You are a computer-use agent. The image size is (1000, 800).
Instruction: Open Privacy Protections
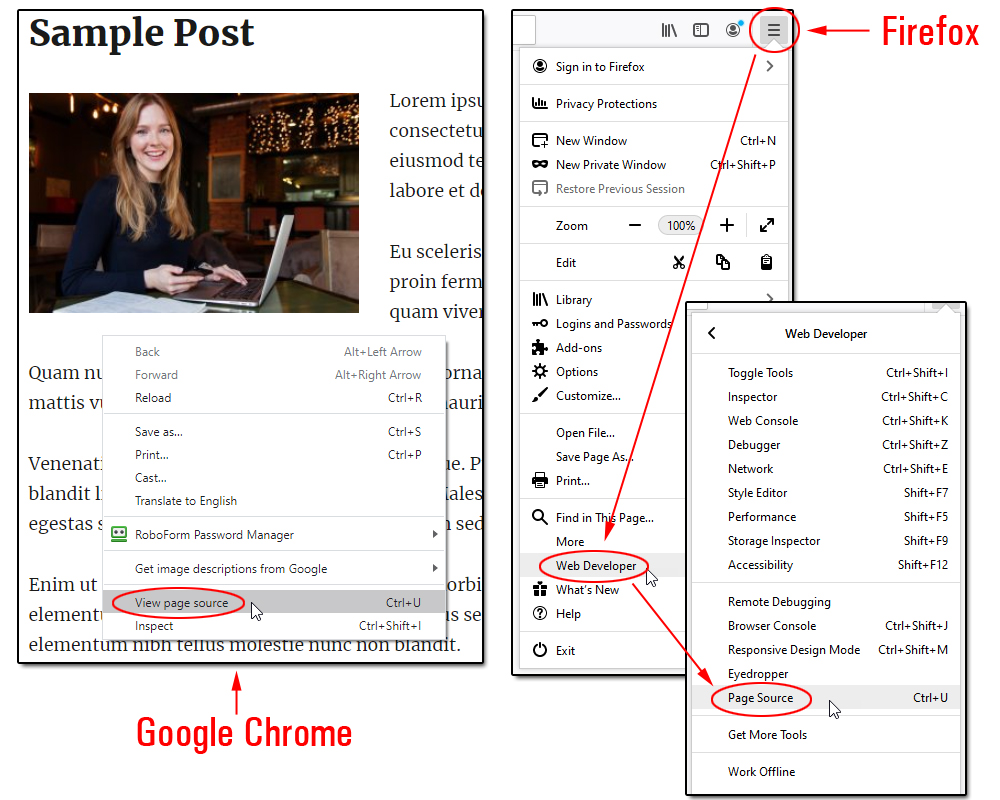coord(654,103)
